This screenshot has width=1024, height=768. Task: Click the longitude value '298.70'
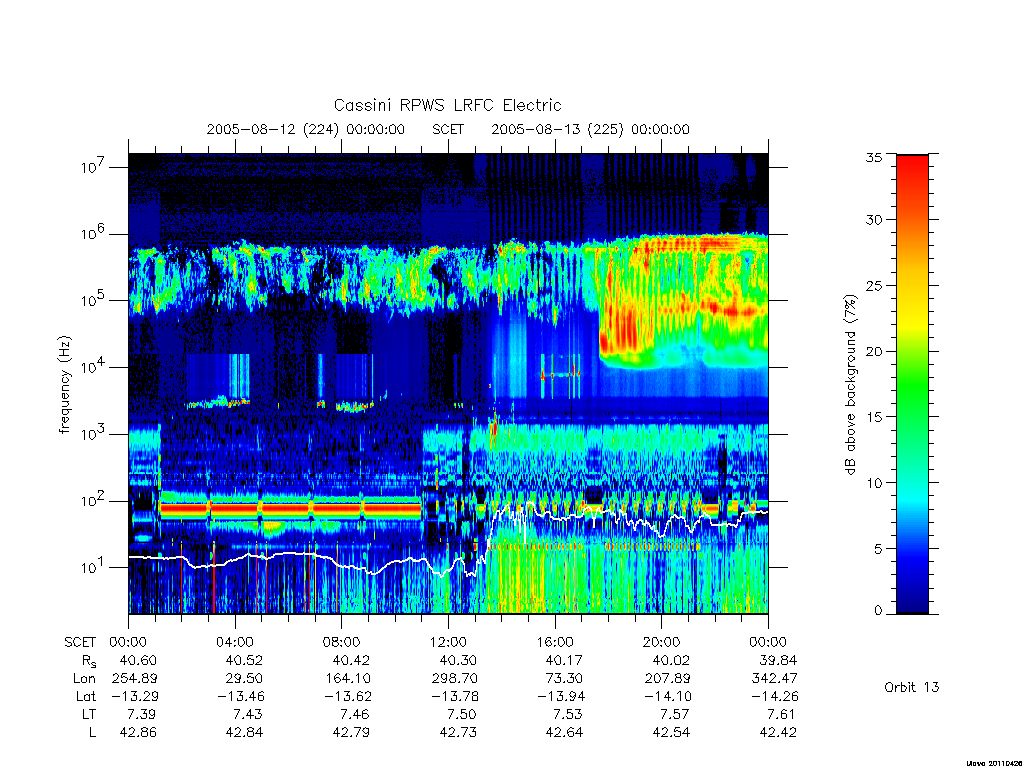(x=454, y=679)
